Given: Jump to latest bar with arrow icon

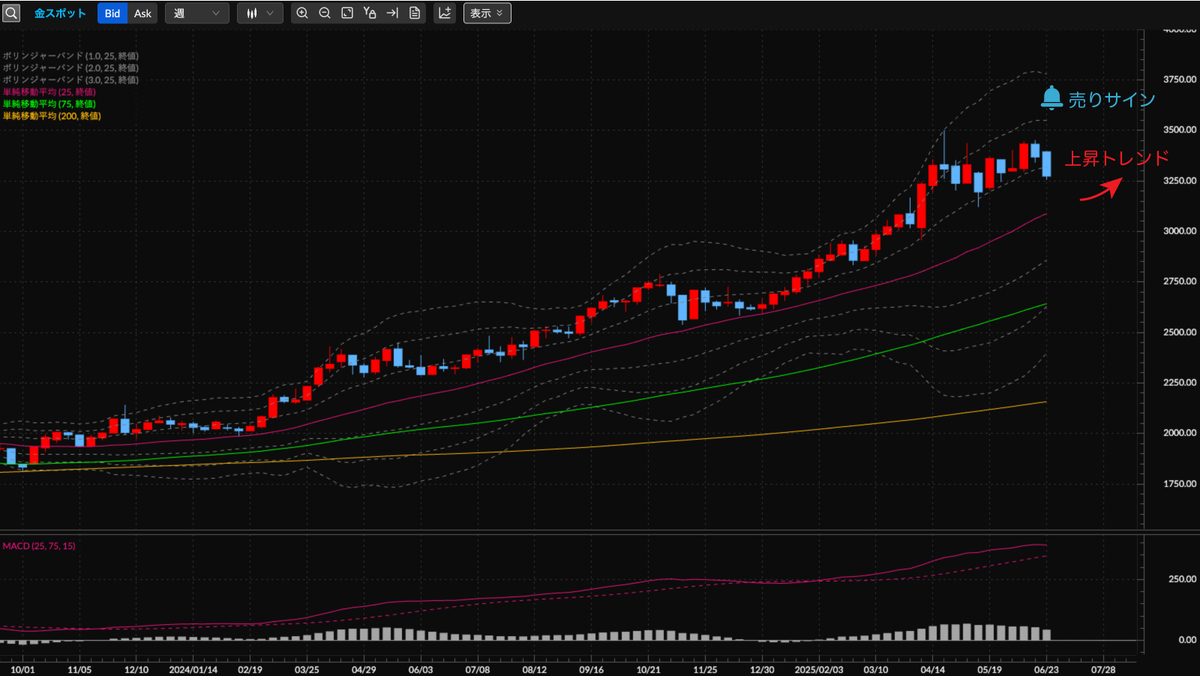Looking at the screenshot, I should pyautogui.click(x=392, y=13).
